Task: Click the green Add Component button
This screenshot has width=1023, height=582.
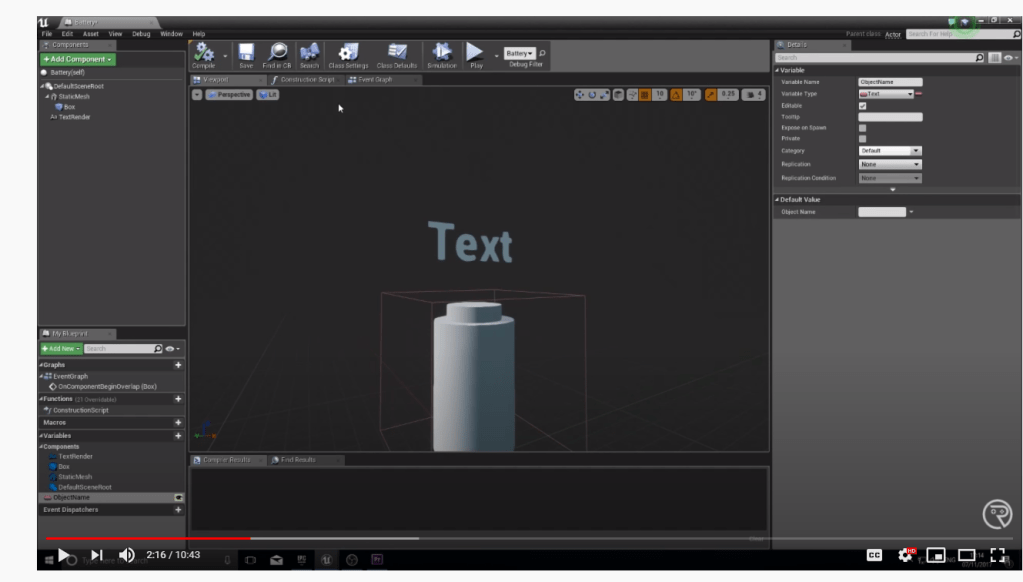Action: (77, 59)
